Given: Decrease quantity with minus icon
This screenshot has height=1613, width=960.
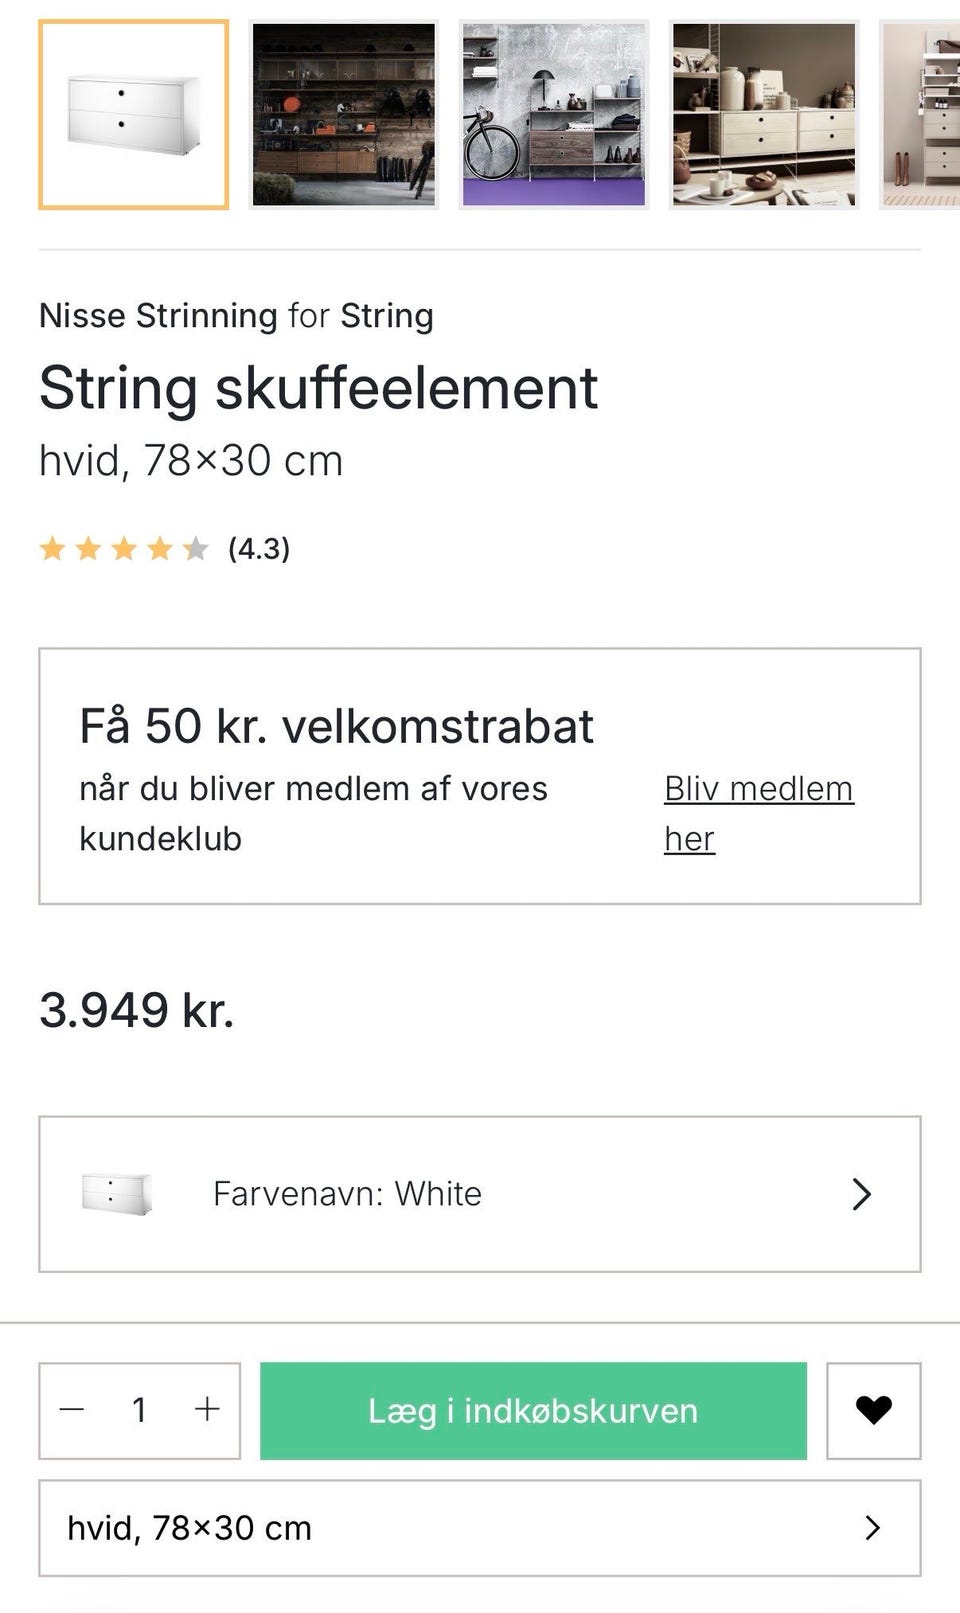Looking at the screenshot, I should (x=72, y=1410).
